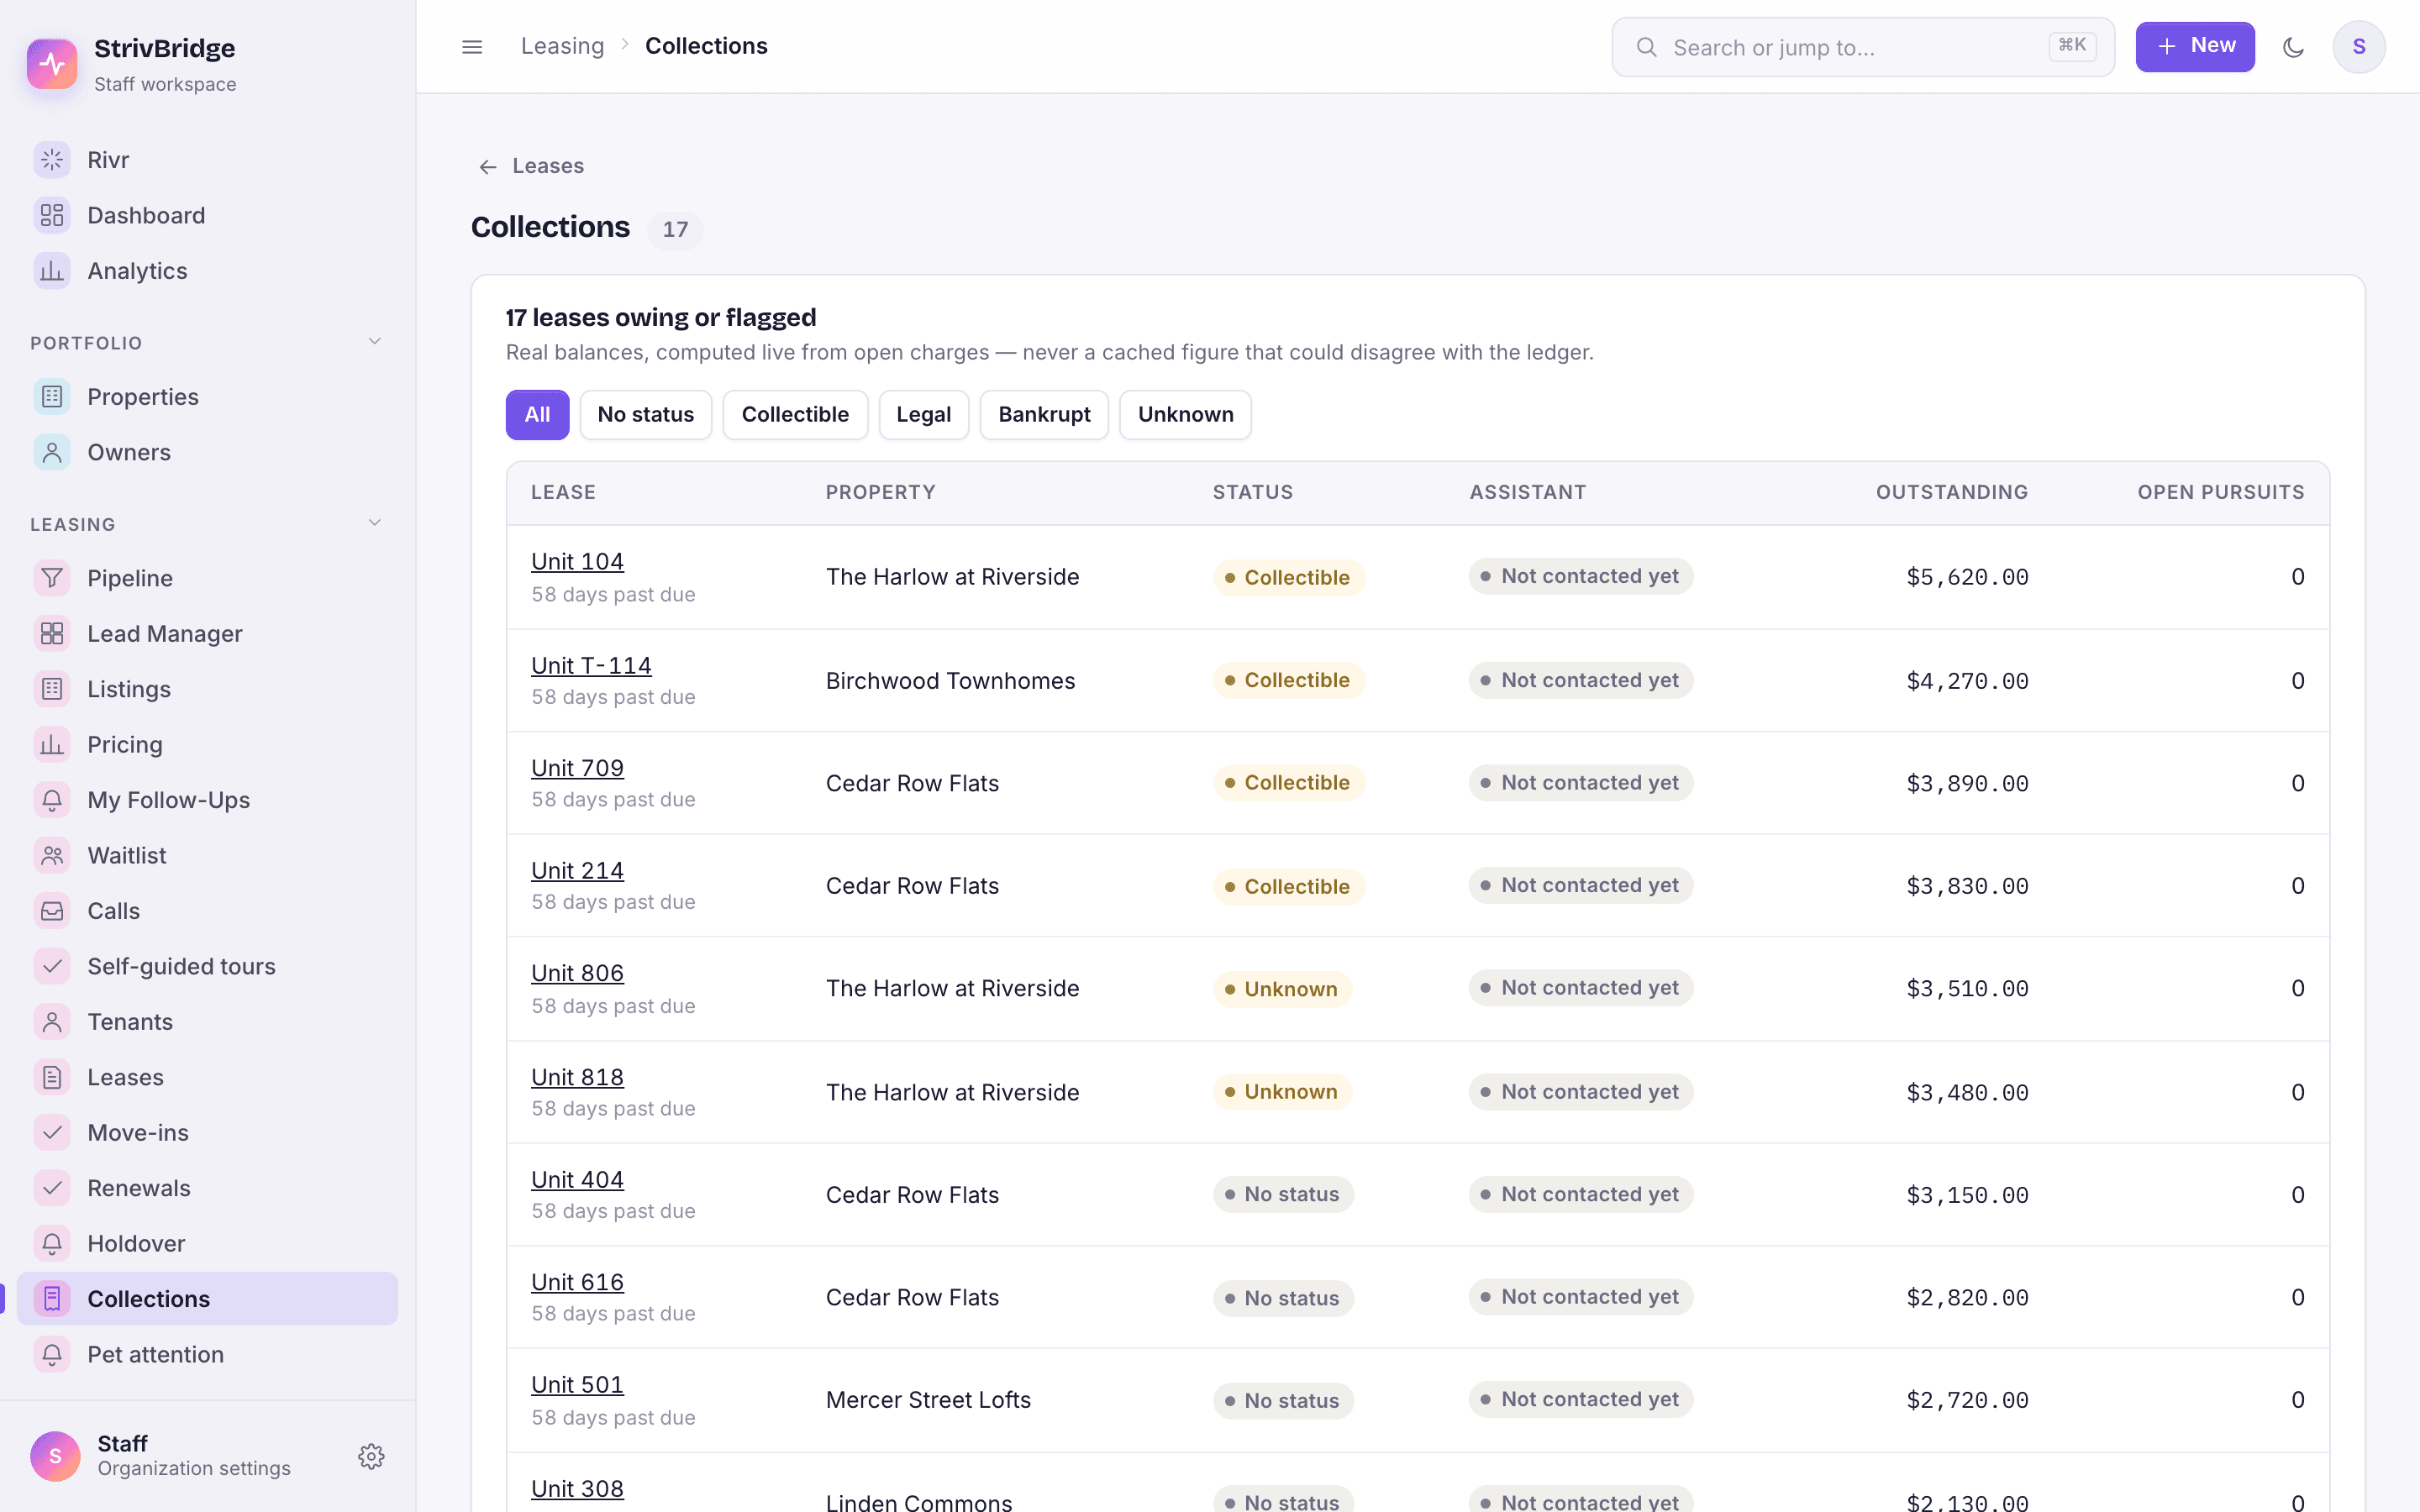Screen dimensions: 2420x1512
Task: Click the Waitlist people icon
Action: click(52, 855)
